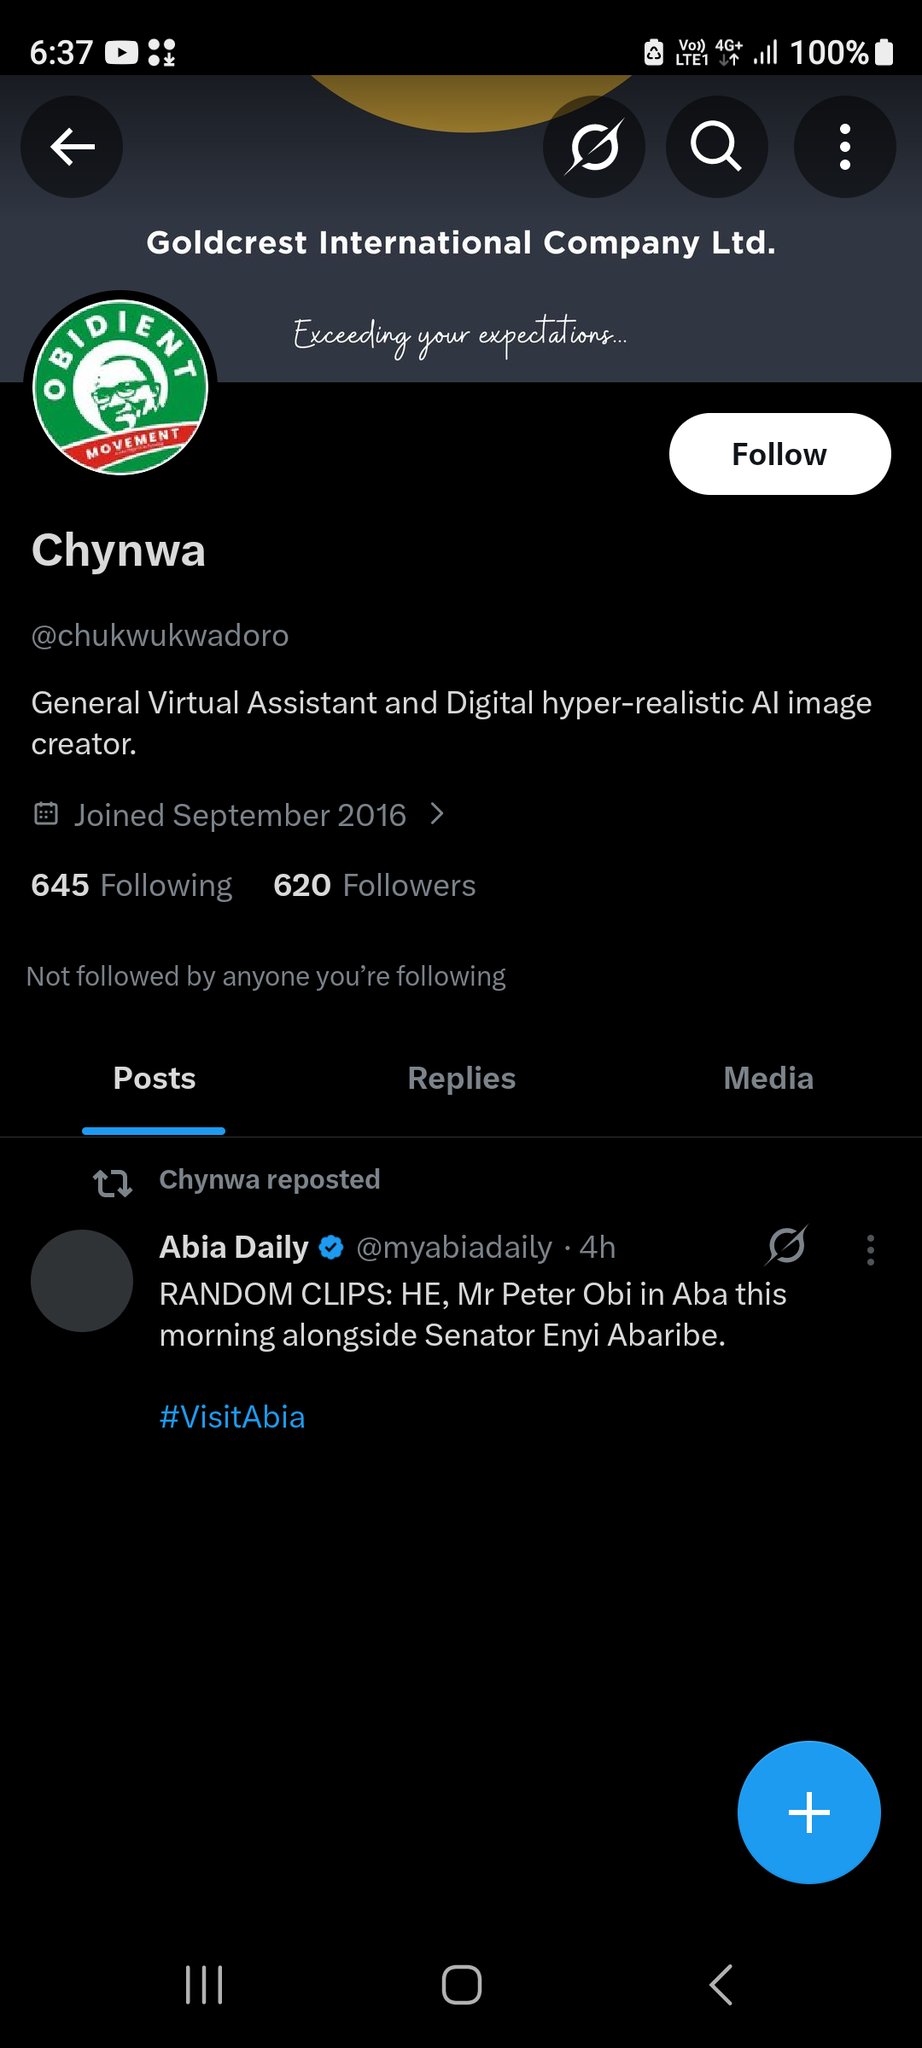The image size is (922, 2048).
Task: Follow the Chynwa account
Action: tap(779, 454)
